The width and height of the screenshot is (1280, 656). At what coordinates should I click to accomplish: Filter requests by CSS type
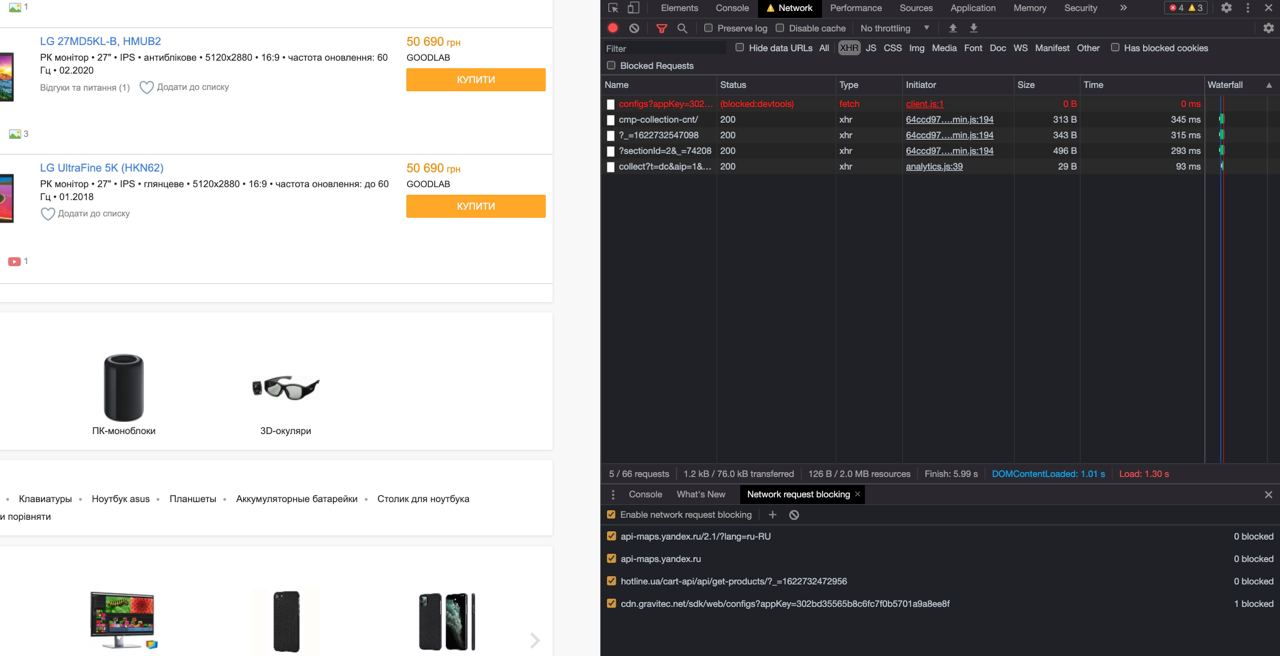(893, 48)
